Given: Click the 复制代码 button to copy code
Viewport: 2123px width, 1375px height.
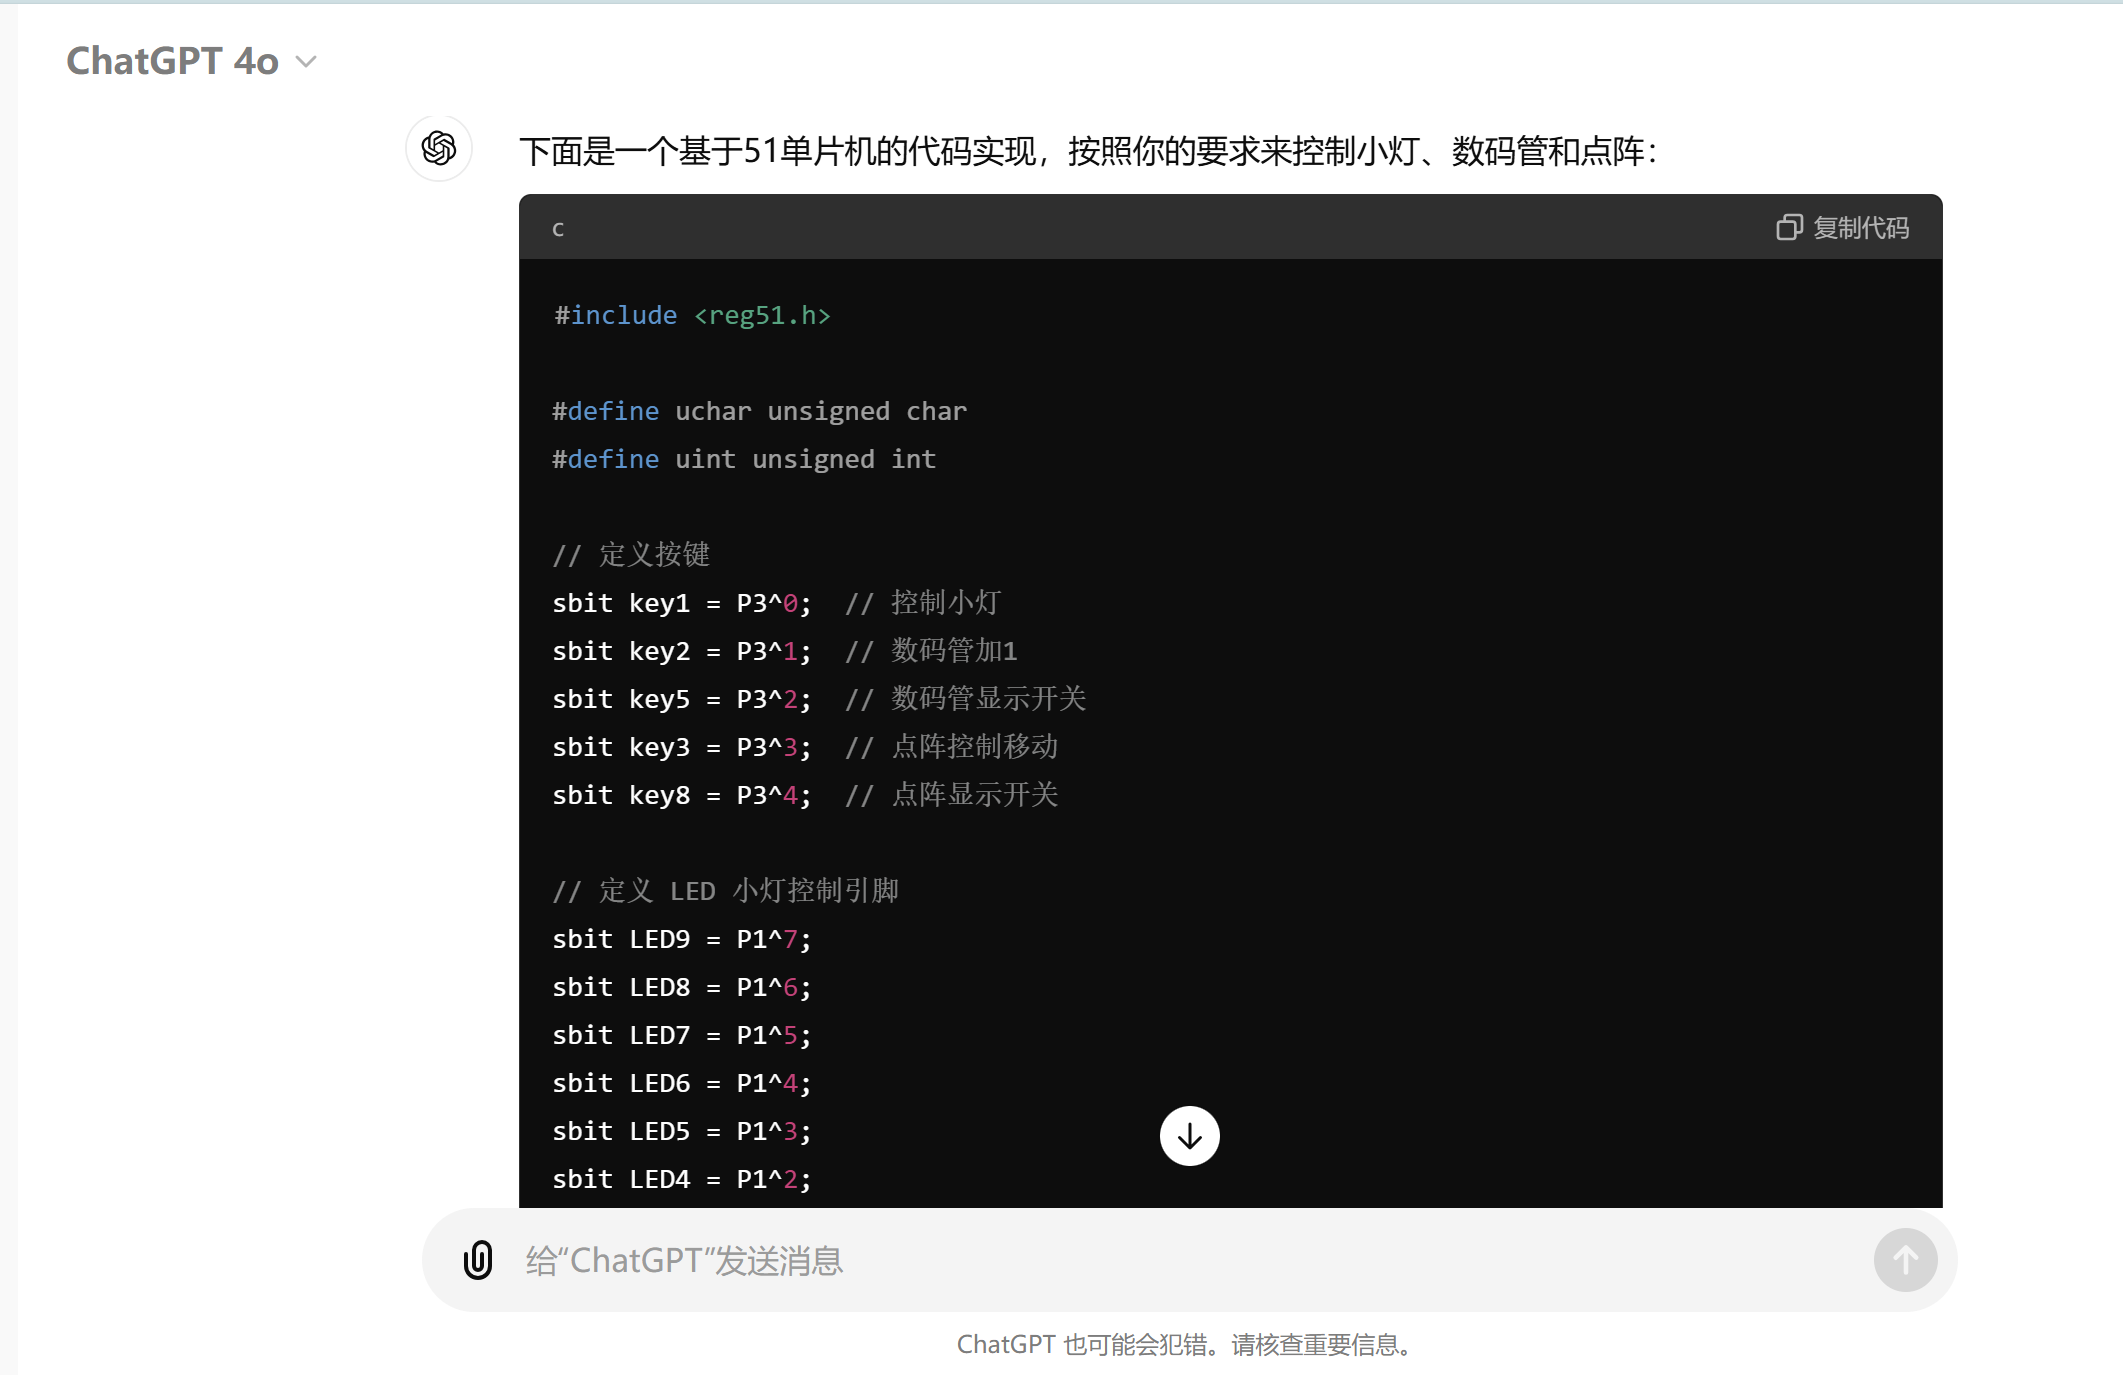Looking at the screenshot, I should tap(1843, 227).
